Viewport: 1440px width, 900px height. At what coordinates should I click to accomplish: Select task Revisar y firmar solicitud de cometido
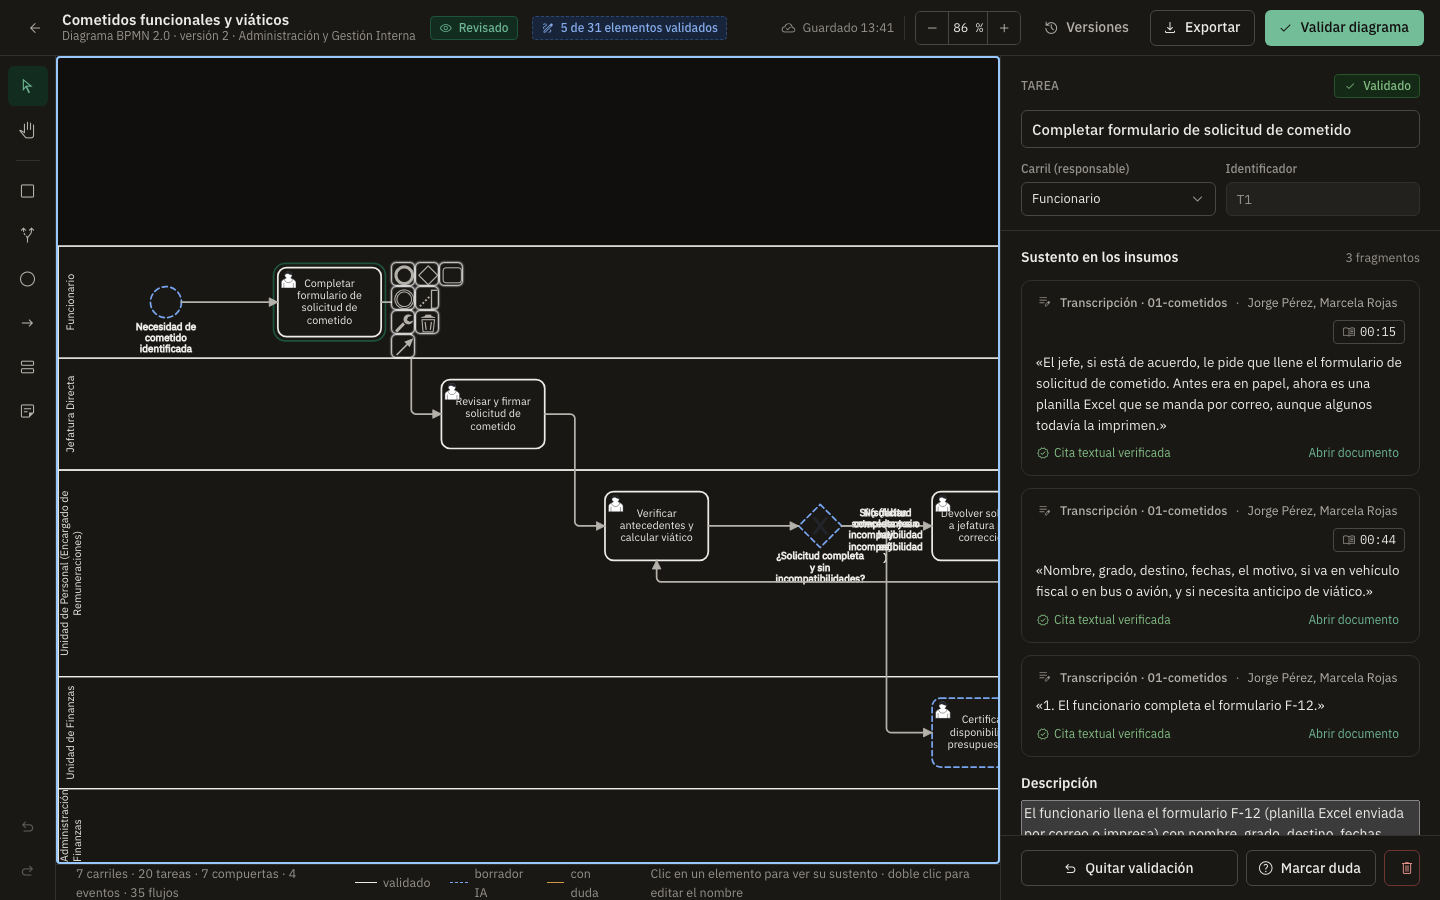pos(493,414)
